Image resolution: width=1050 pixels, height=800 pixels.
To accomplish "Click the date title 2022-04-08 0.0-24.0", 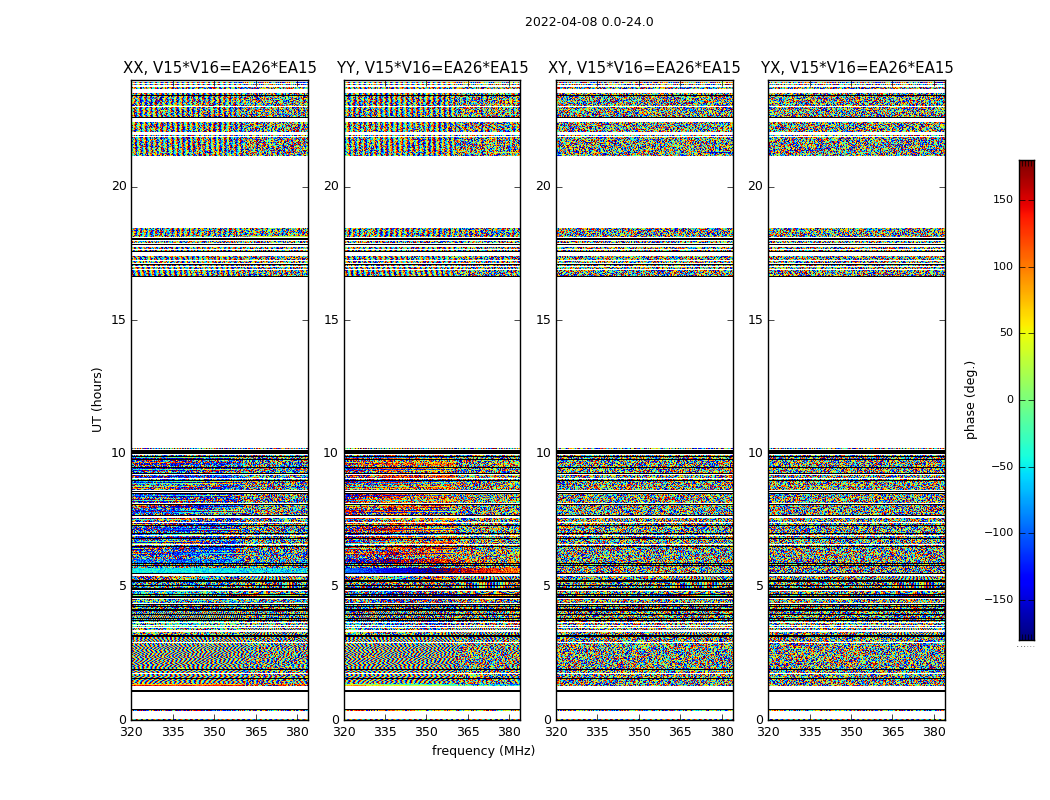I will point(589,22).
